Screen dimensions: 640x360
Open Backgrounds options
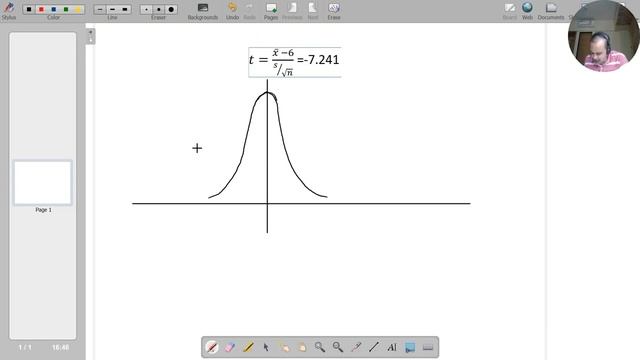202,11
